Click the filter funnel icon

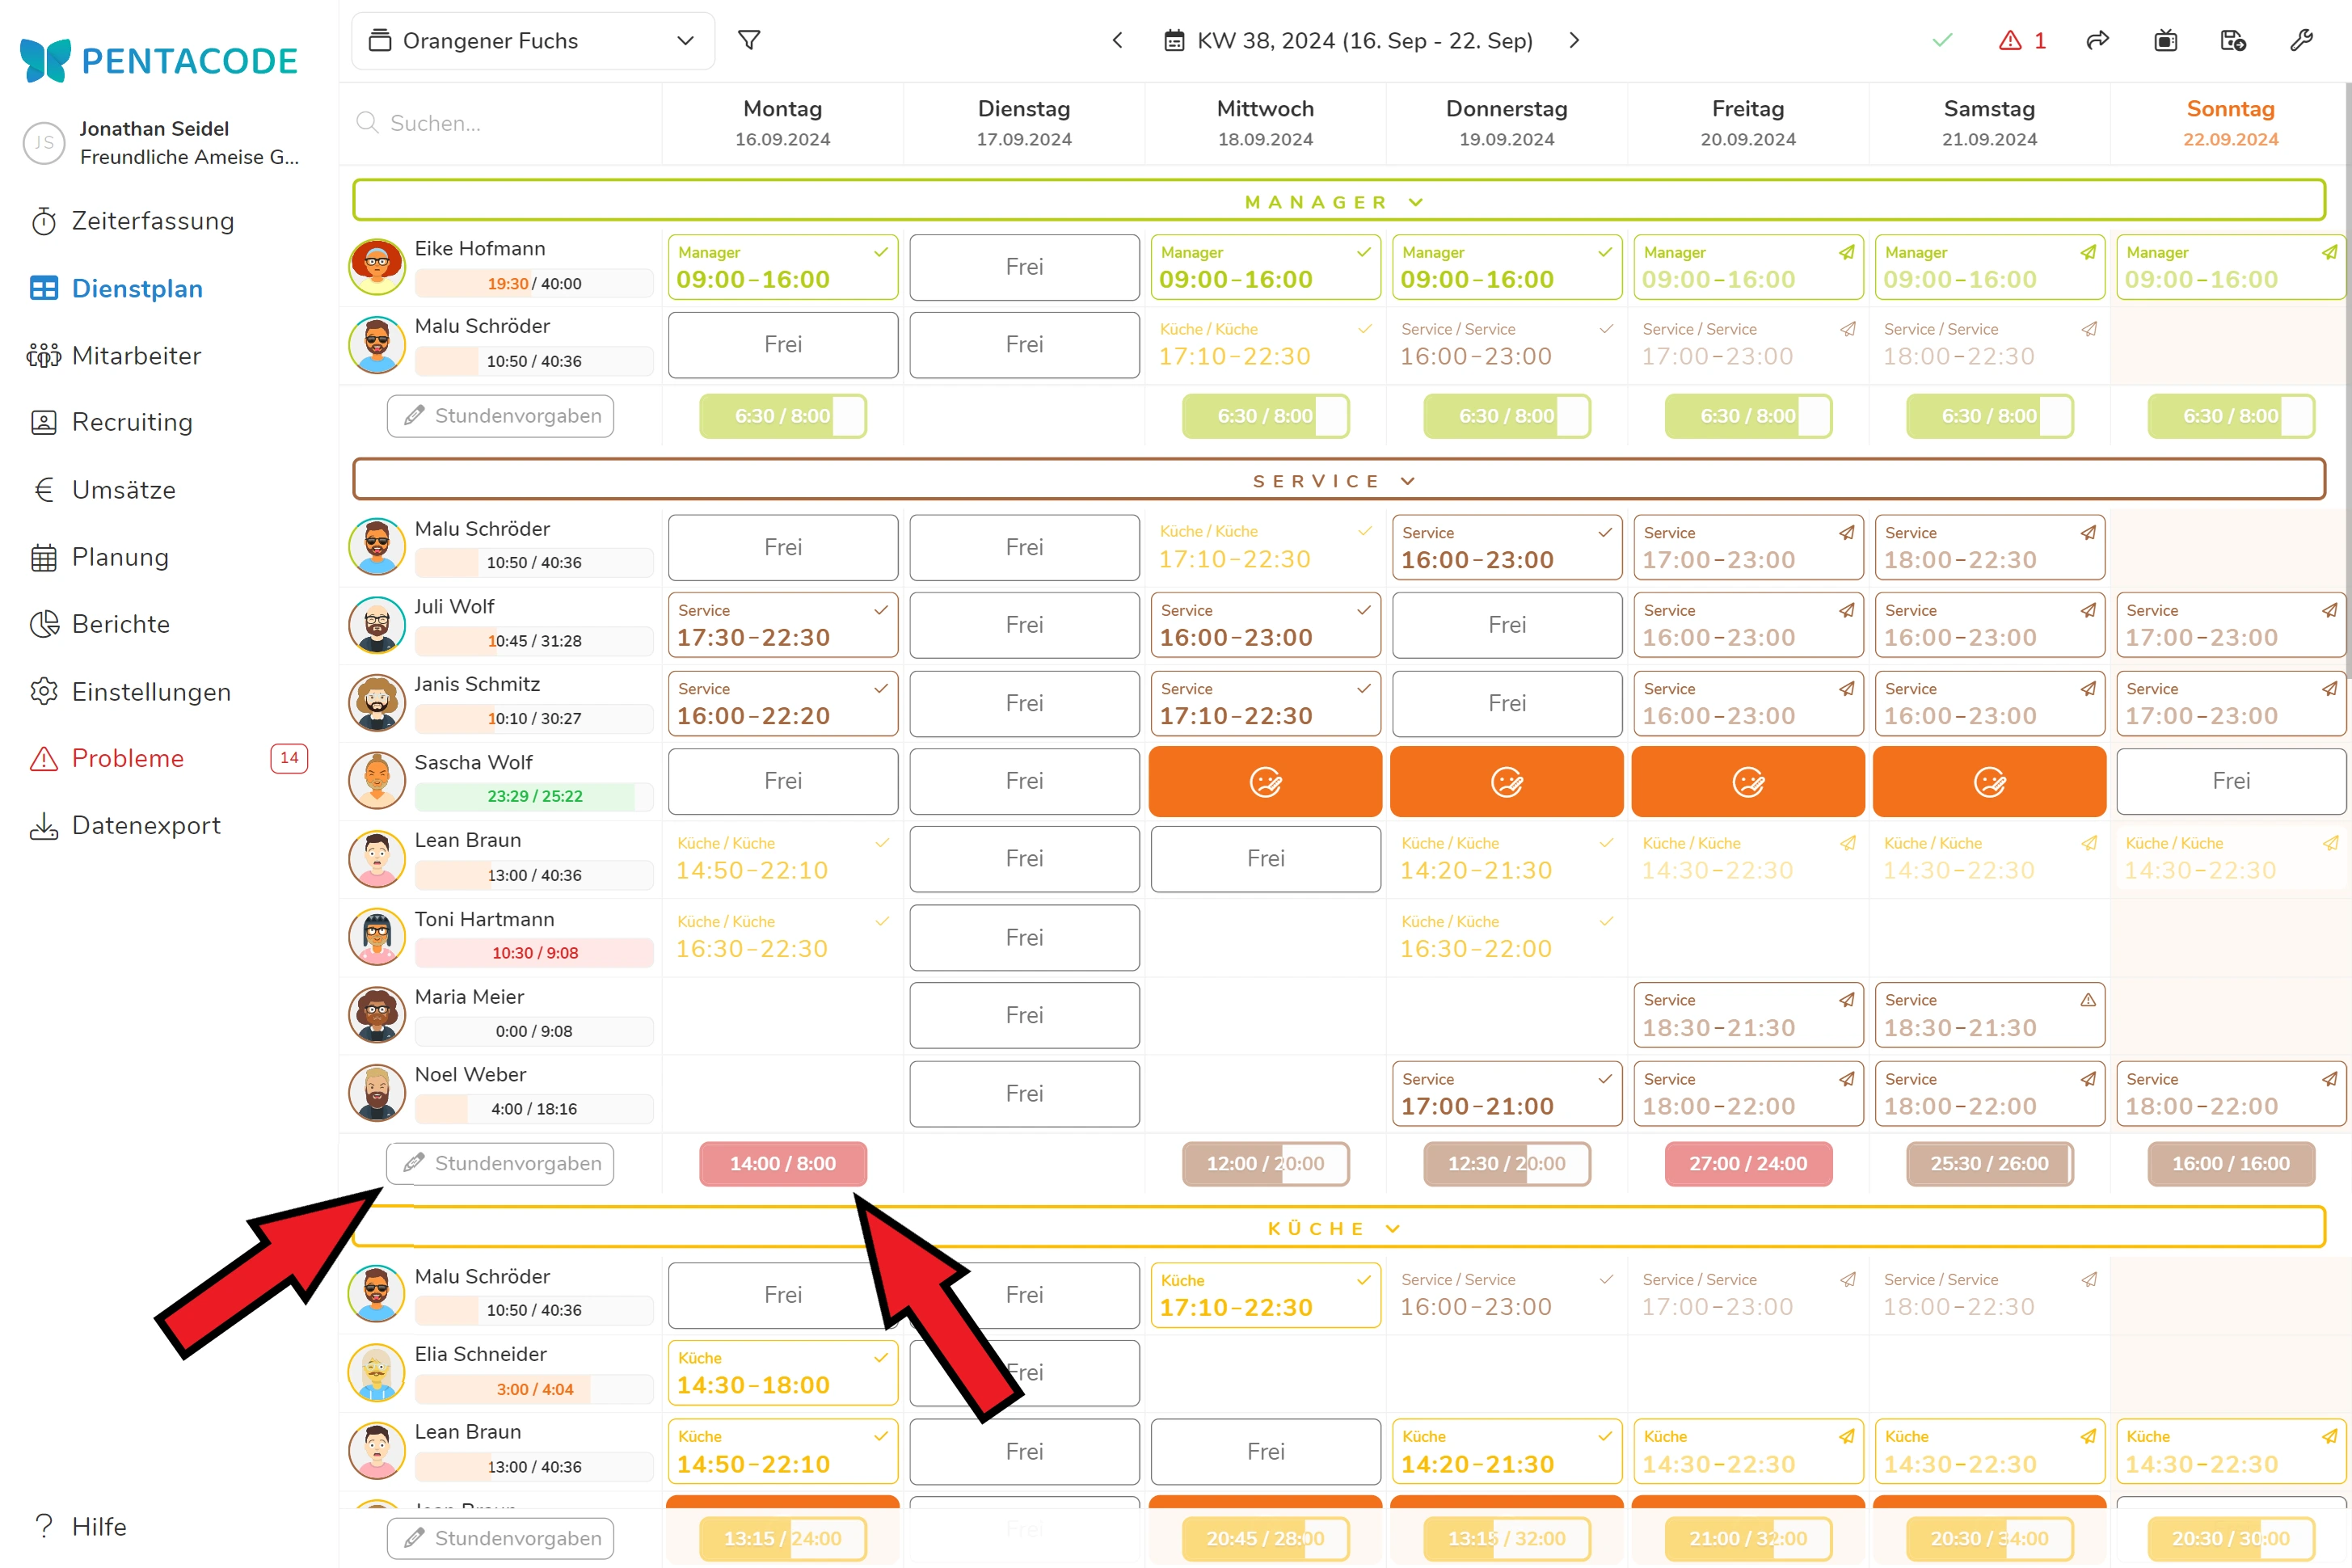coord(749,40)
